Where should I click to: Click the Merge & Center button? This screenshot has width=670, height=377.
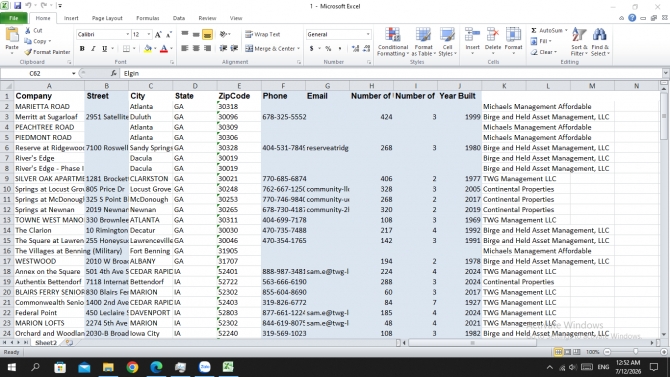coord(270,49)
